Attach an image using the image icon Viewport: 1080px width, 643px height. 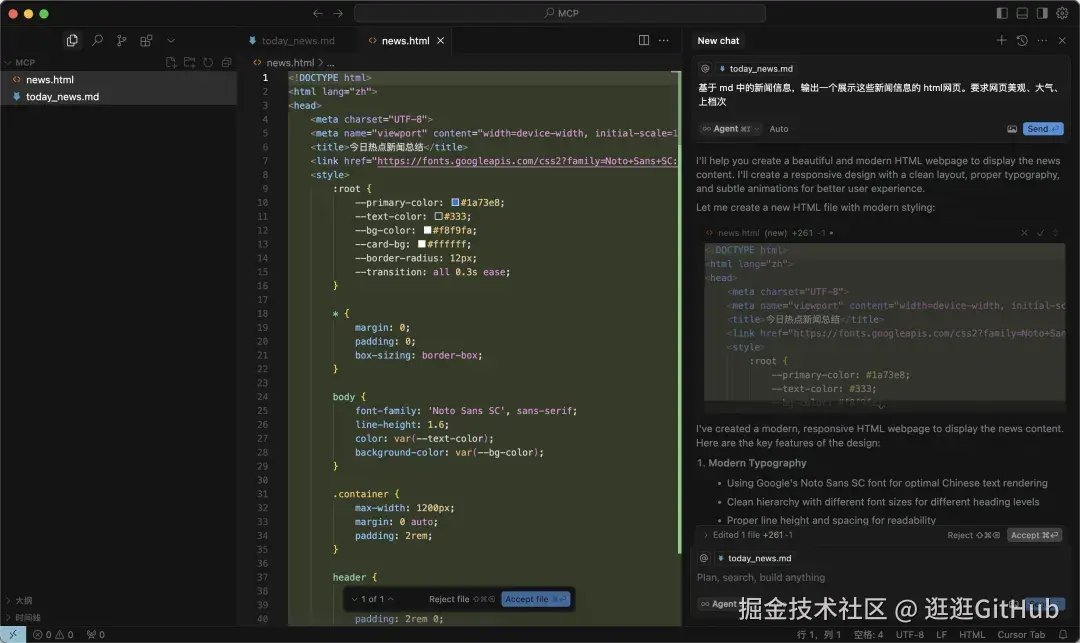point(1012,129)
